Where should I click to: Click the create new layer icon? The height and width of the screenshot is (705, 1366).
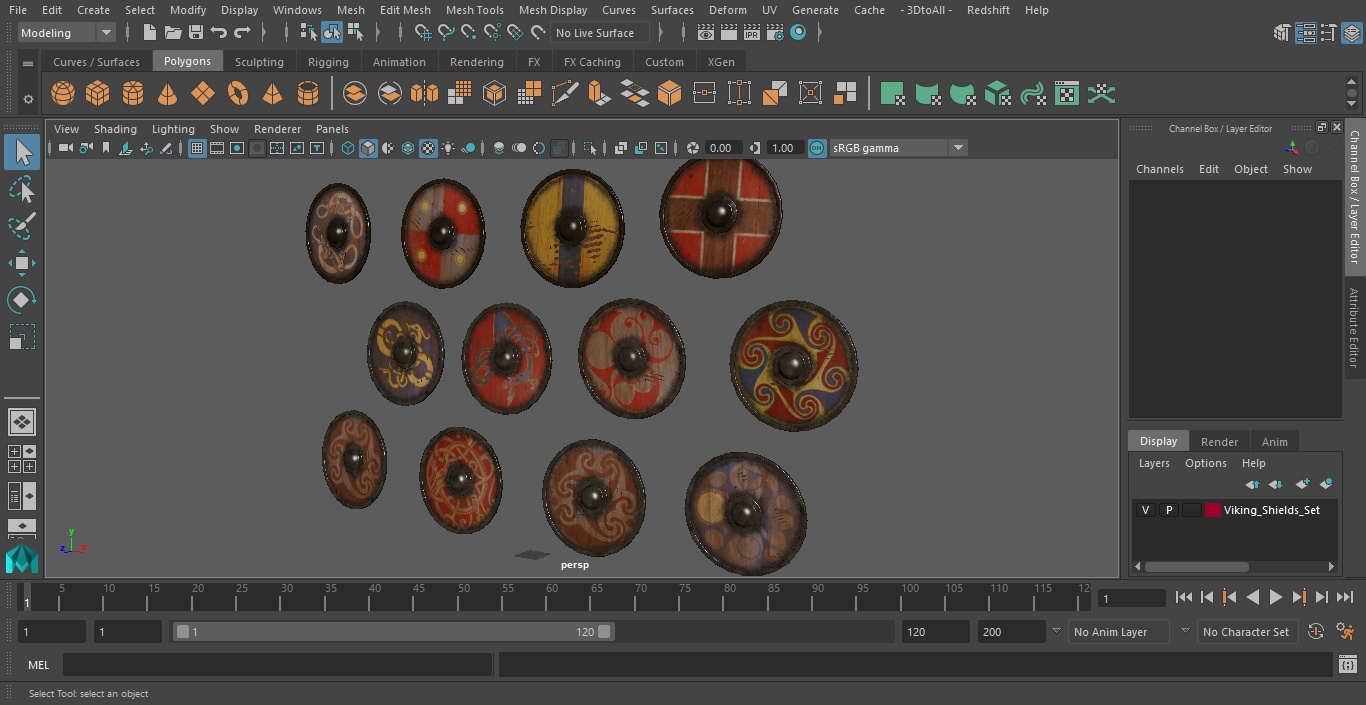(x=1302, y=484)
